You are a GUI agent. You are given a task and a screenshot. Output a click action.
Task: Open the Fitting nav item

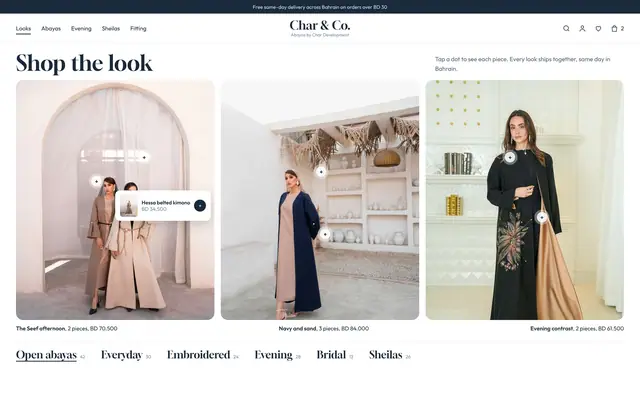point(138,29)
